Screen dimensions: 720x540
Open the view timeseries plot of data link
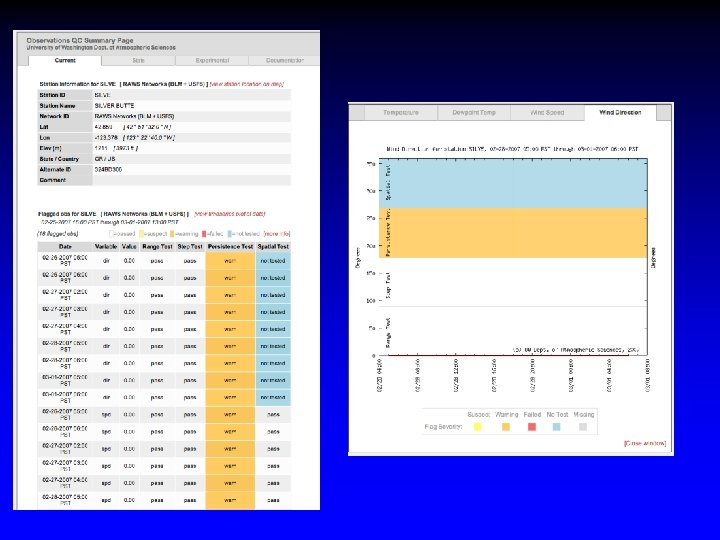[230, 214]
